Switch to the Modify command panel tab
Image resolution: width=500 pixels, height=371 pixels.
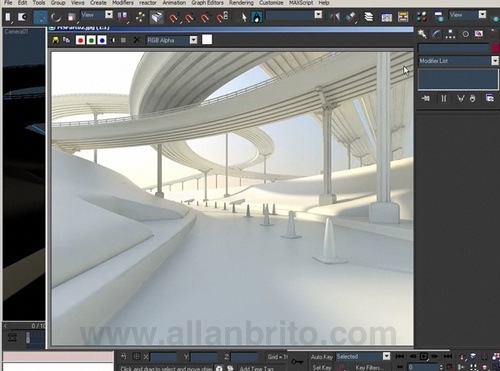point(436,34)
